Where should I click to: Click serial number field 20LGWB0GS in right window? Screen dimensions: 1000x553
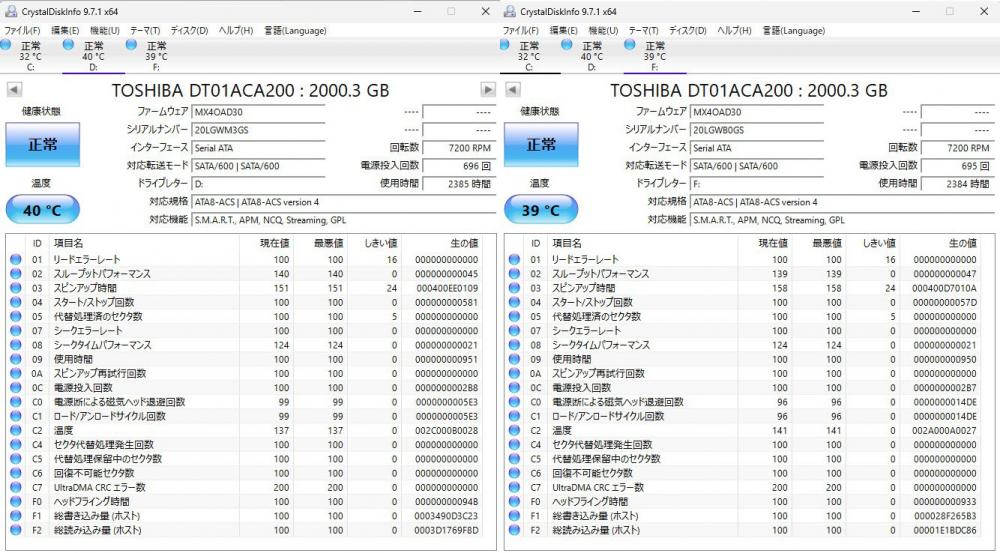[x=757, y=130]
